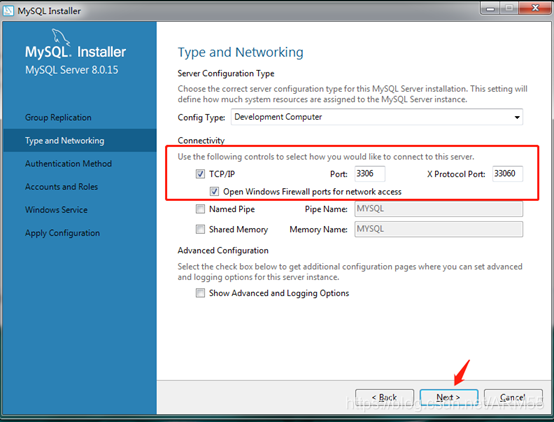Click the Server Configuration Type label
This screenshot has width=554, height=422.
coord(226,74)
